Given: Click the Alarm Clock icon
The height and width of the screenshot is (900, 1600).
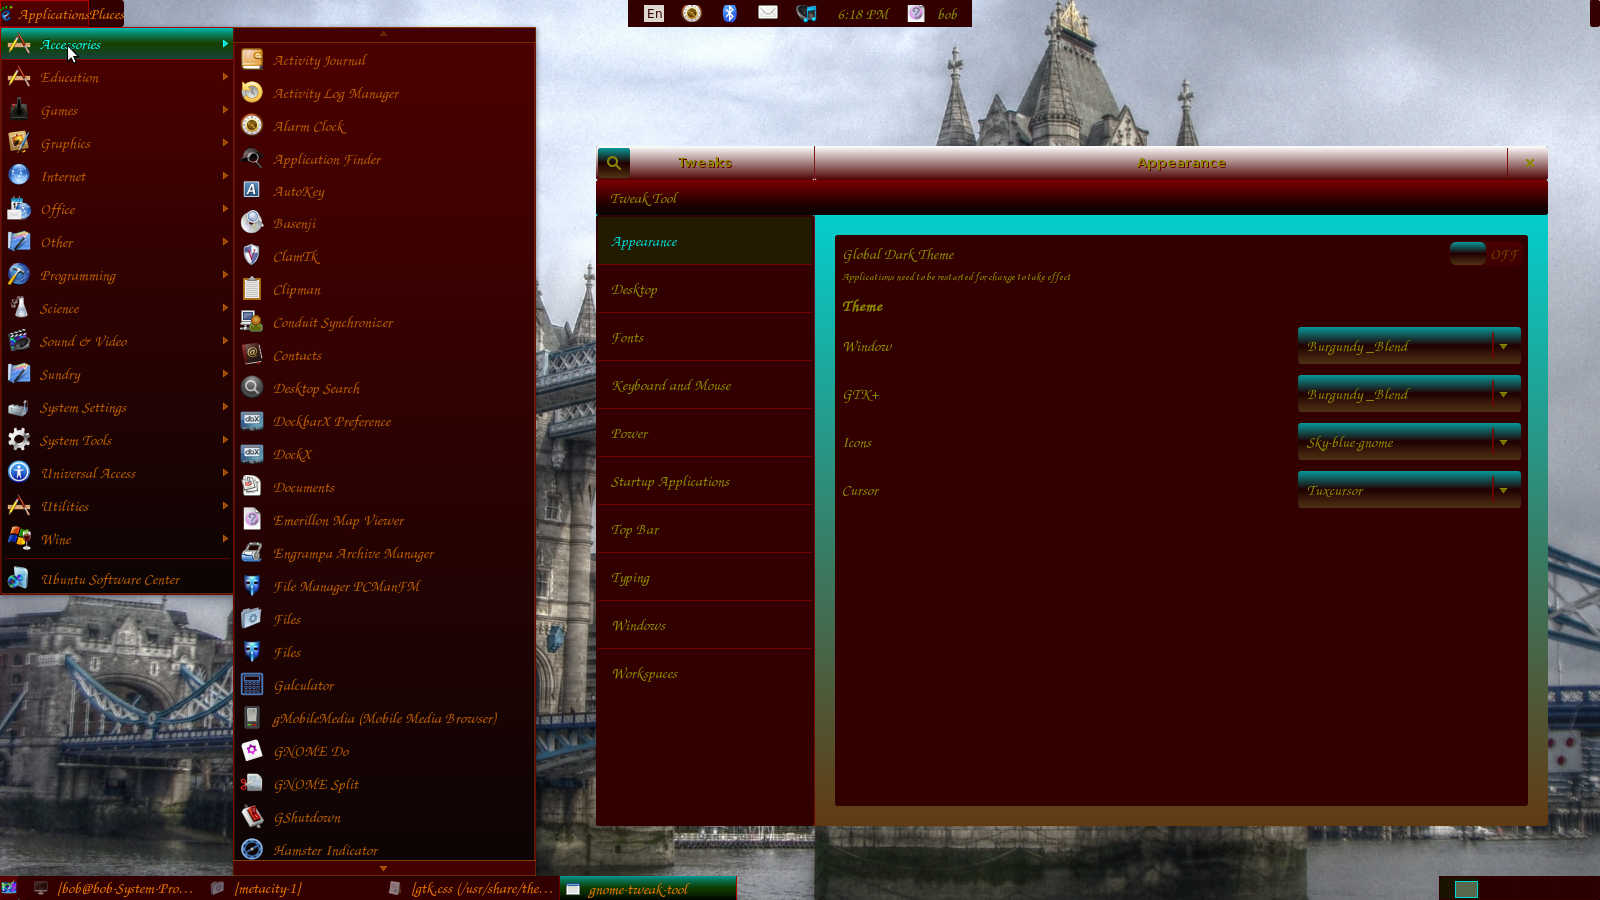Looking at the screenshot, I should pyautogui.click(x=252, y=125).
